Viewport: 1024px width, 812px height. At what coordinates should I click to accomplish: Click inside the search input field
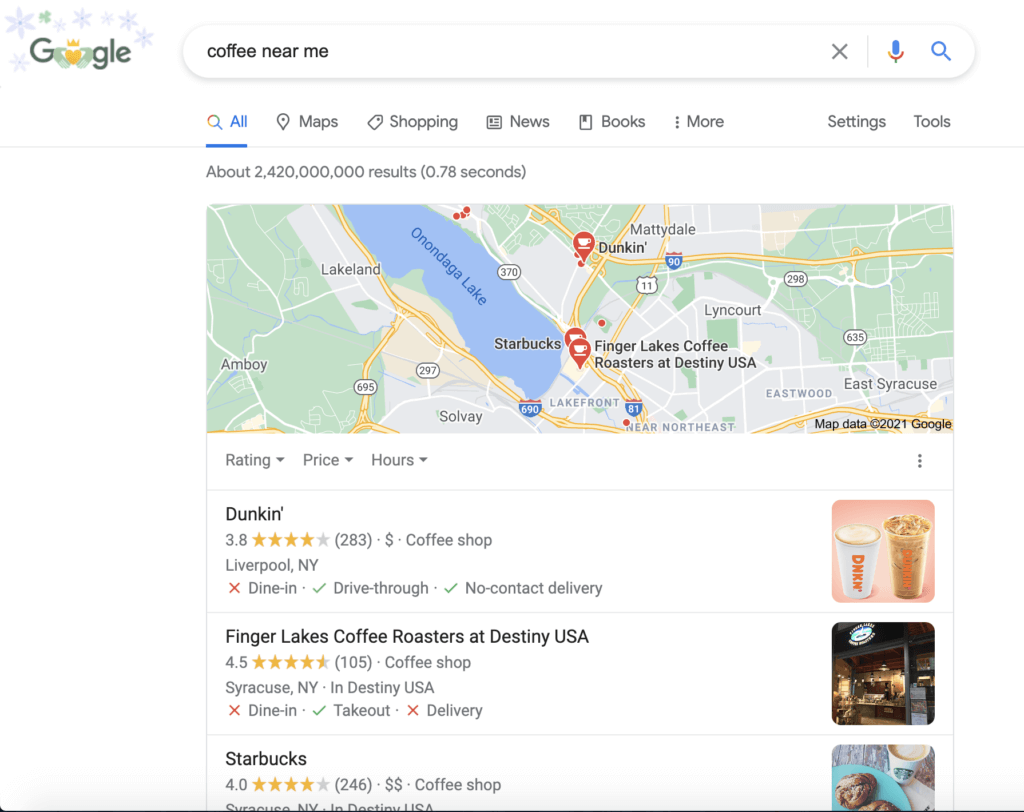(x=450, y=50)
